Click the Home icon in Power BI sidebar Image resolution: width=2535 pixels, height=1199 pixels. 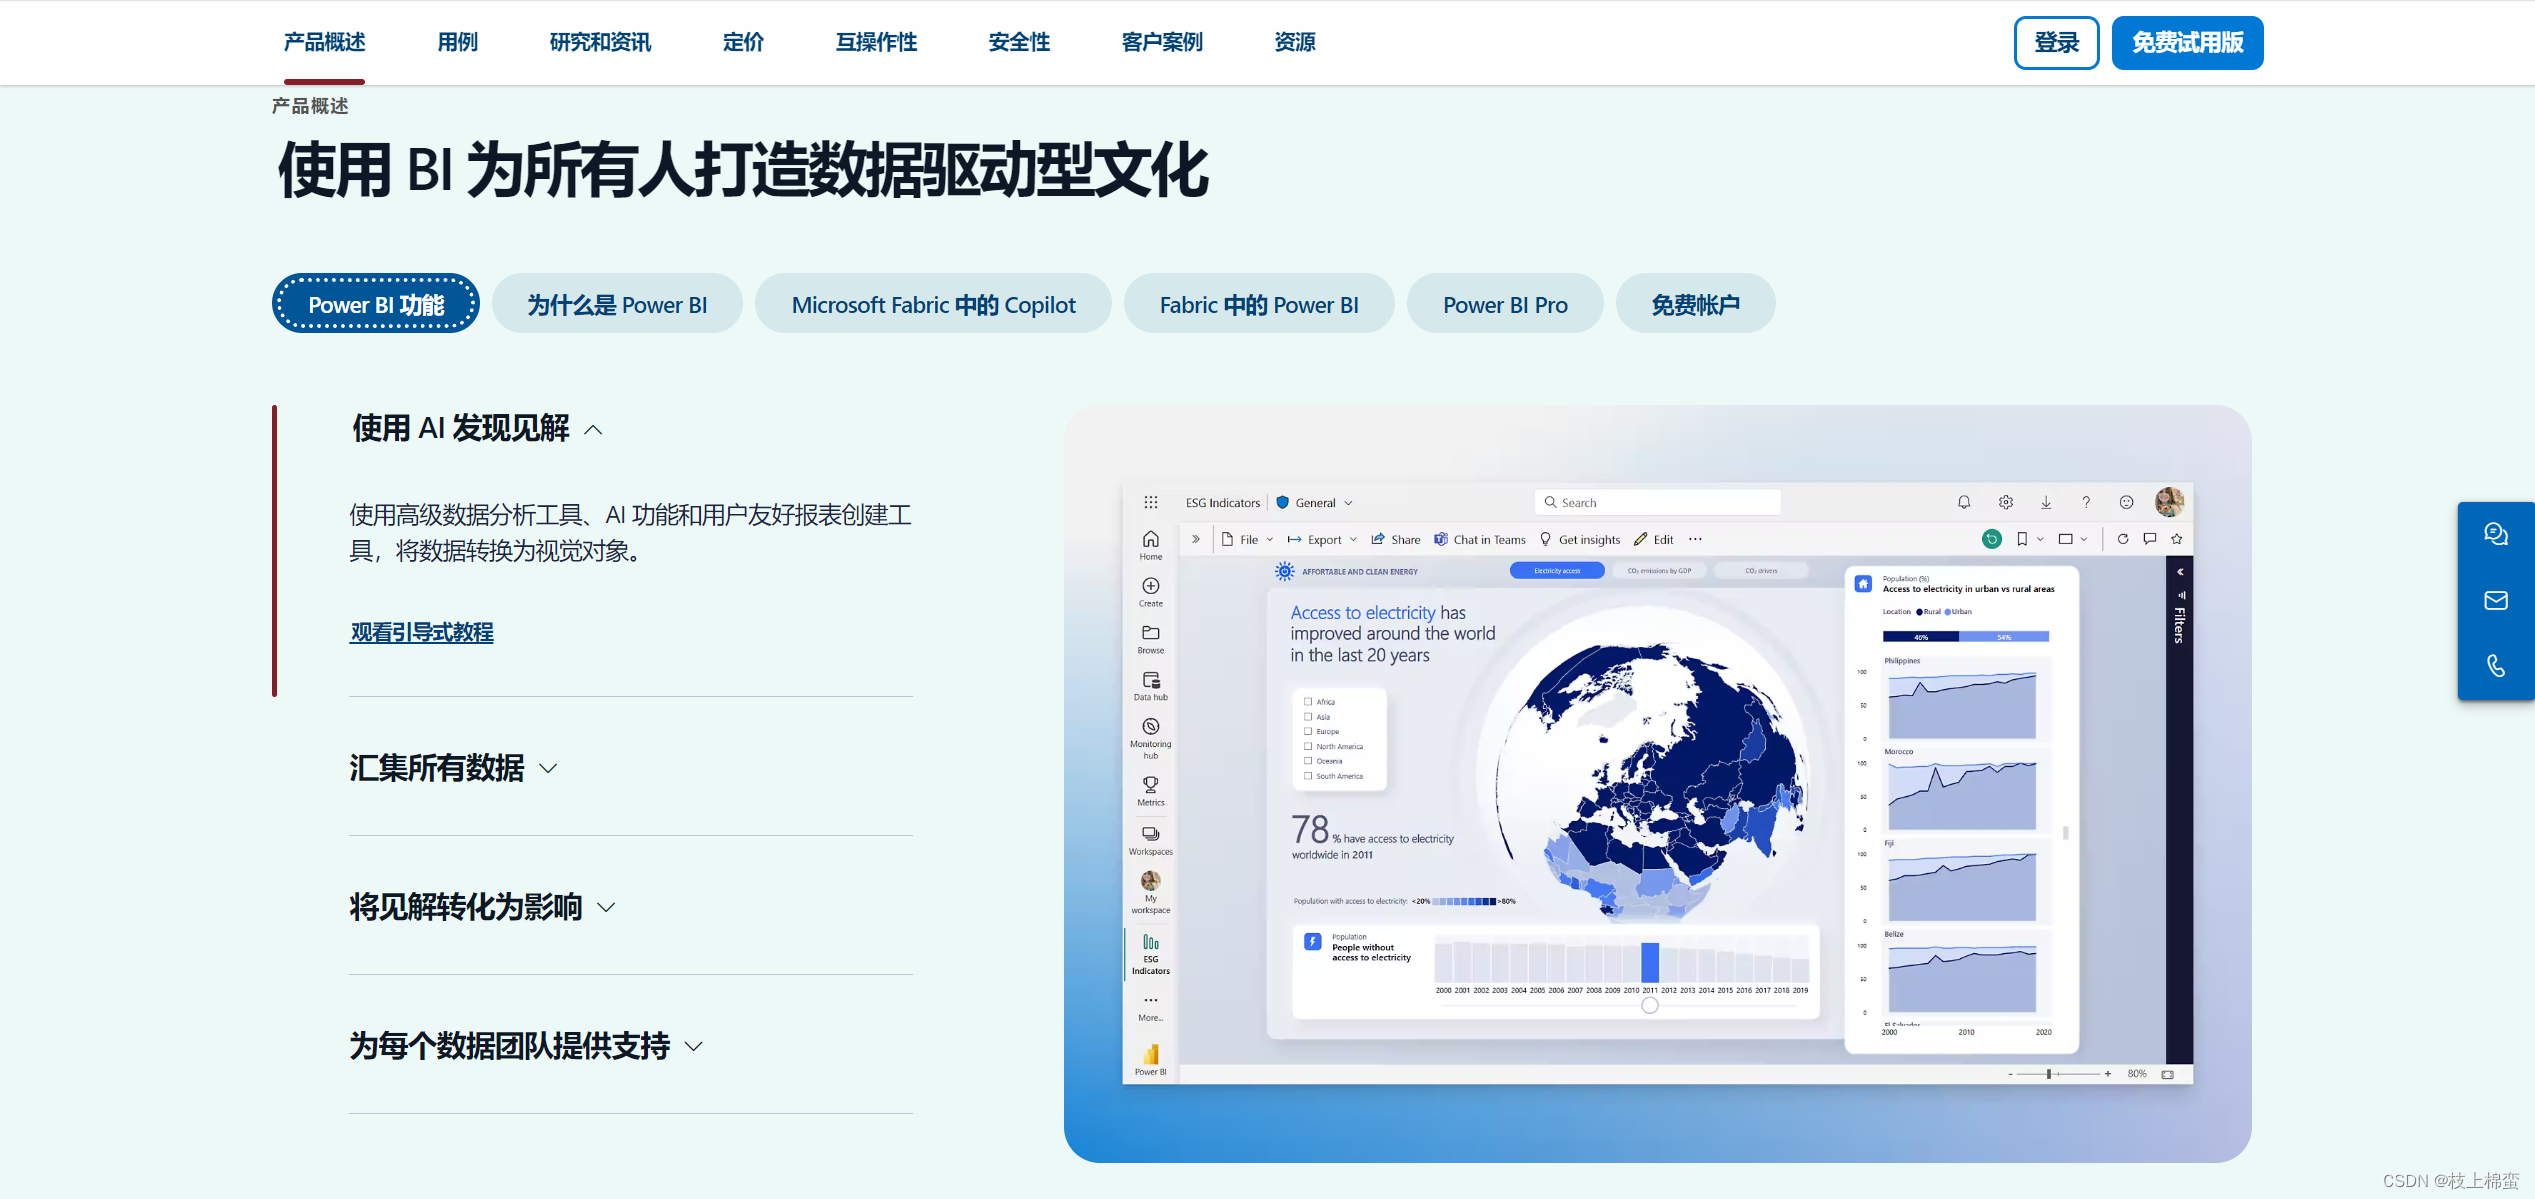point(1150,540)
